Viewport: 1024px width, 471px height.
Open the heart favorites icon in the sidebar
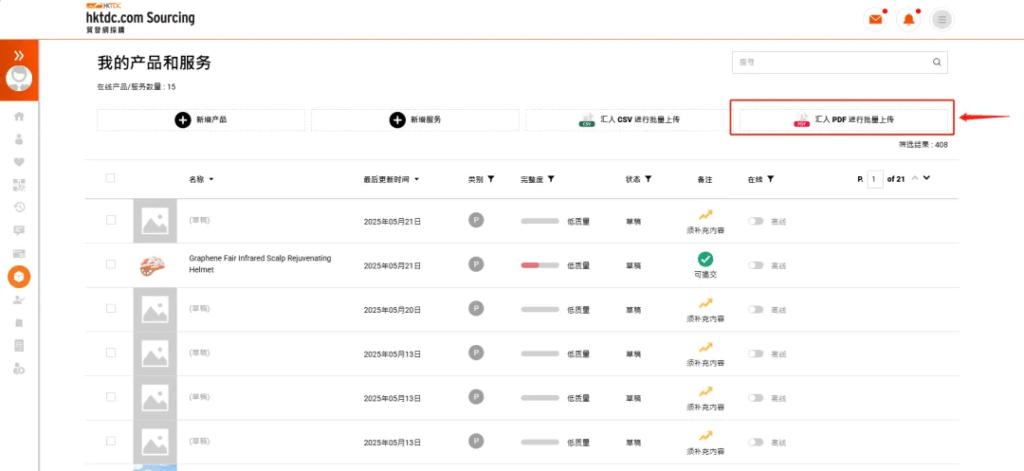point(19,162)
